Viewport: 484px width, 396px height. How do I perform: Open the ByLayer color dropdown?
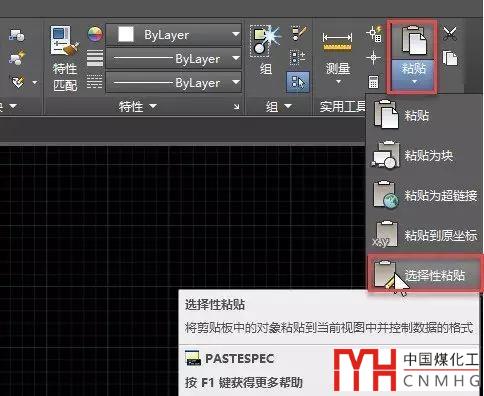coord(174,35)
